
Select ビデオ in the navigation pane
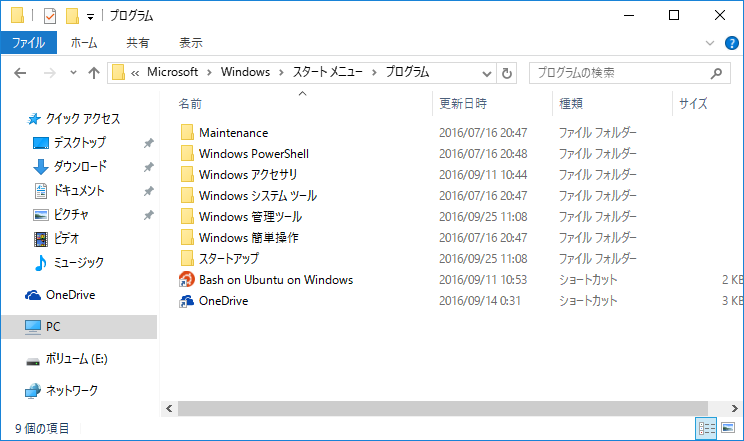[66, 238]
